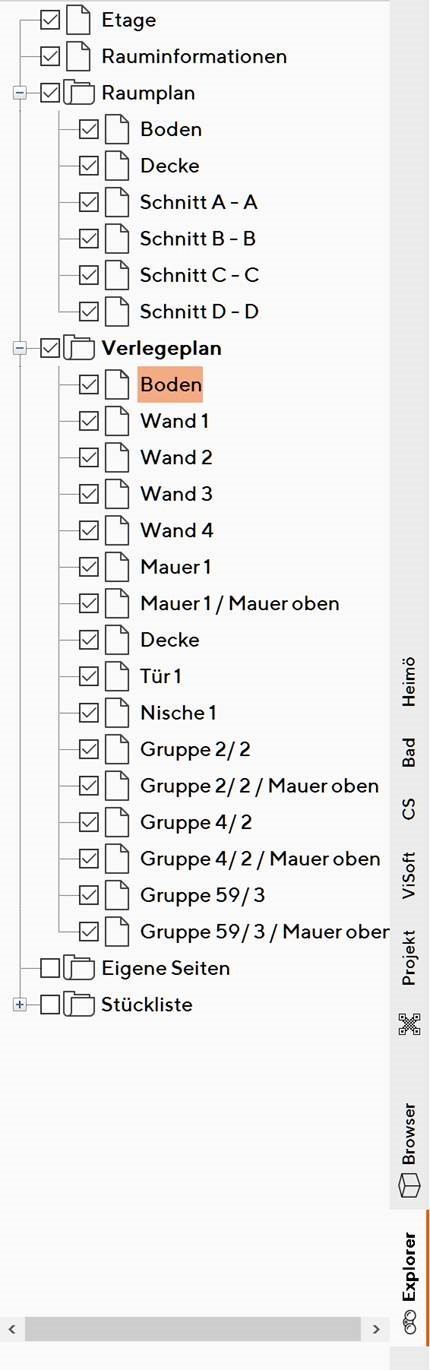
Task: Open the Heimö side tab
Action: click(408, 683)
